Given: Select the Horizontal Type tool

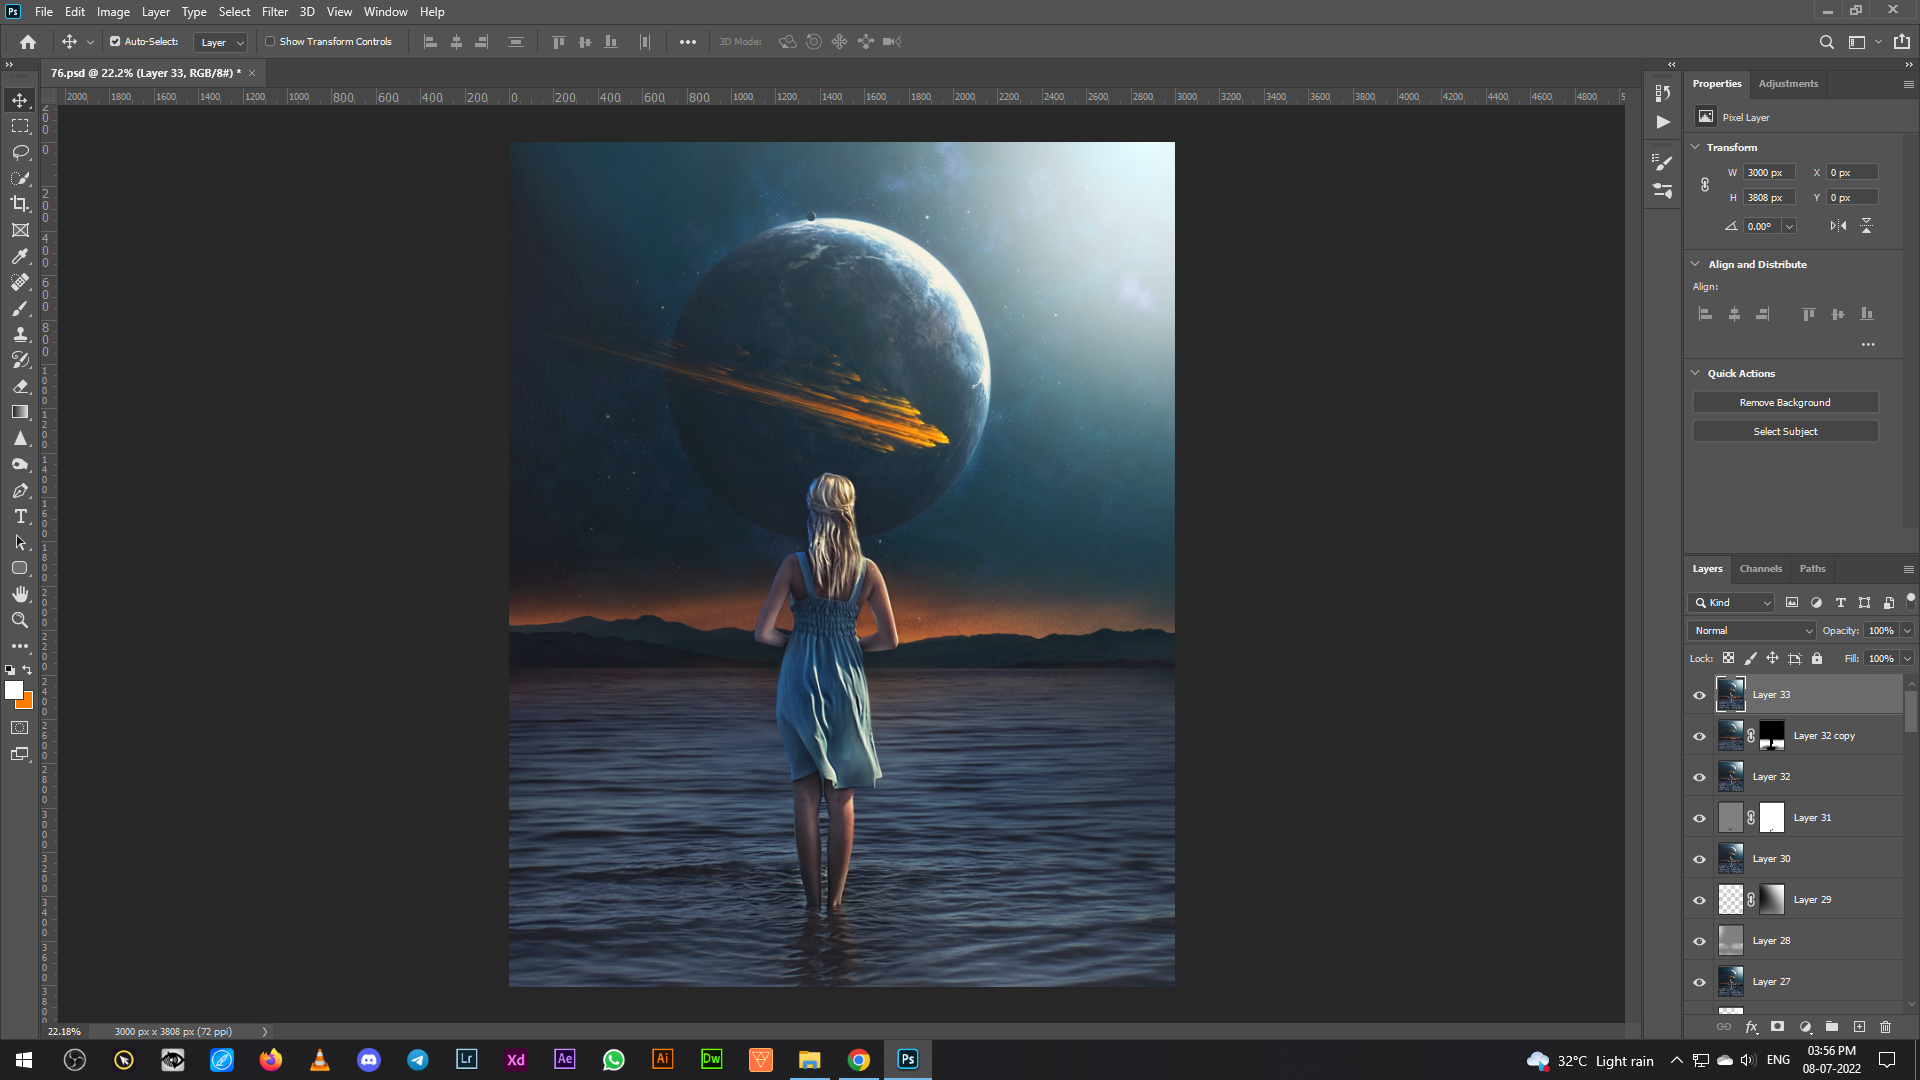Looking at the screenshot, I should click(20, 516).
